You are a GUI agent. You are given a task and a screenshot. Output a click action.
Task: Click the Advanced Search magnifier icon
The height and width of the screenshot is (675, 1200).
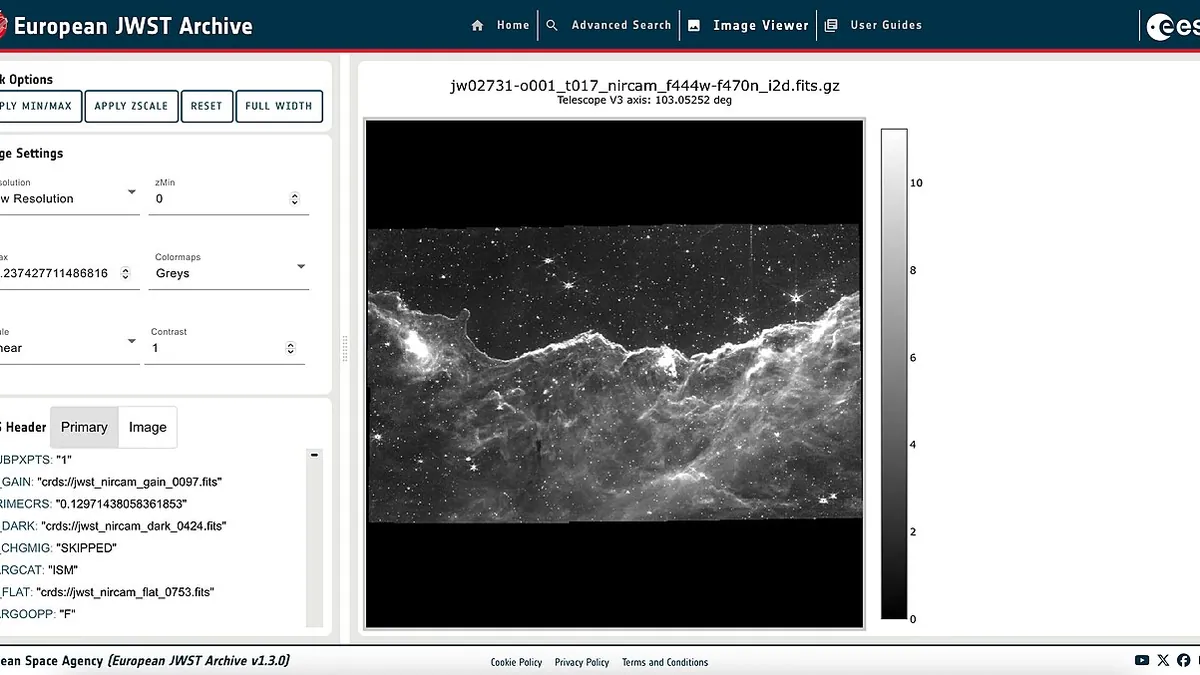[x=552, y=26]
